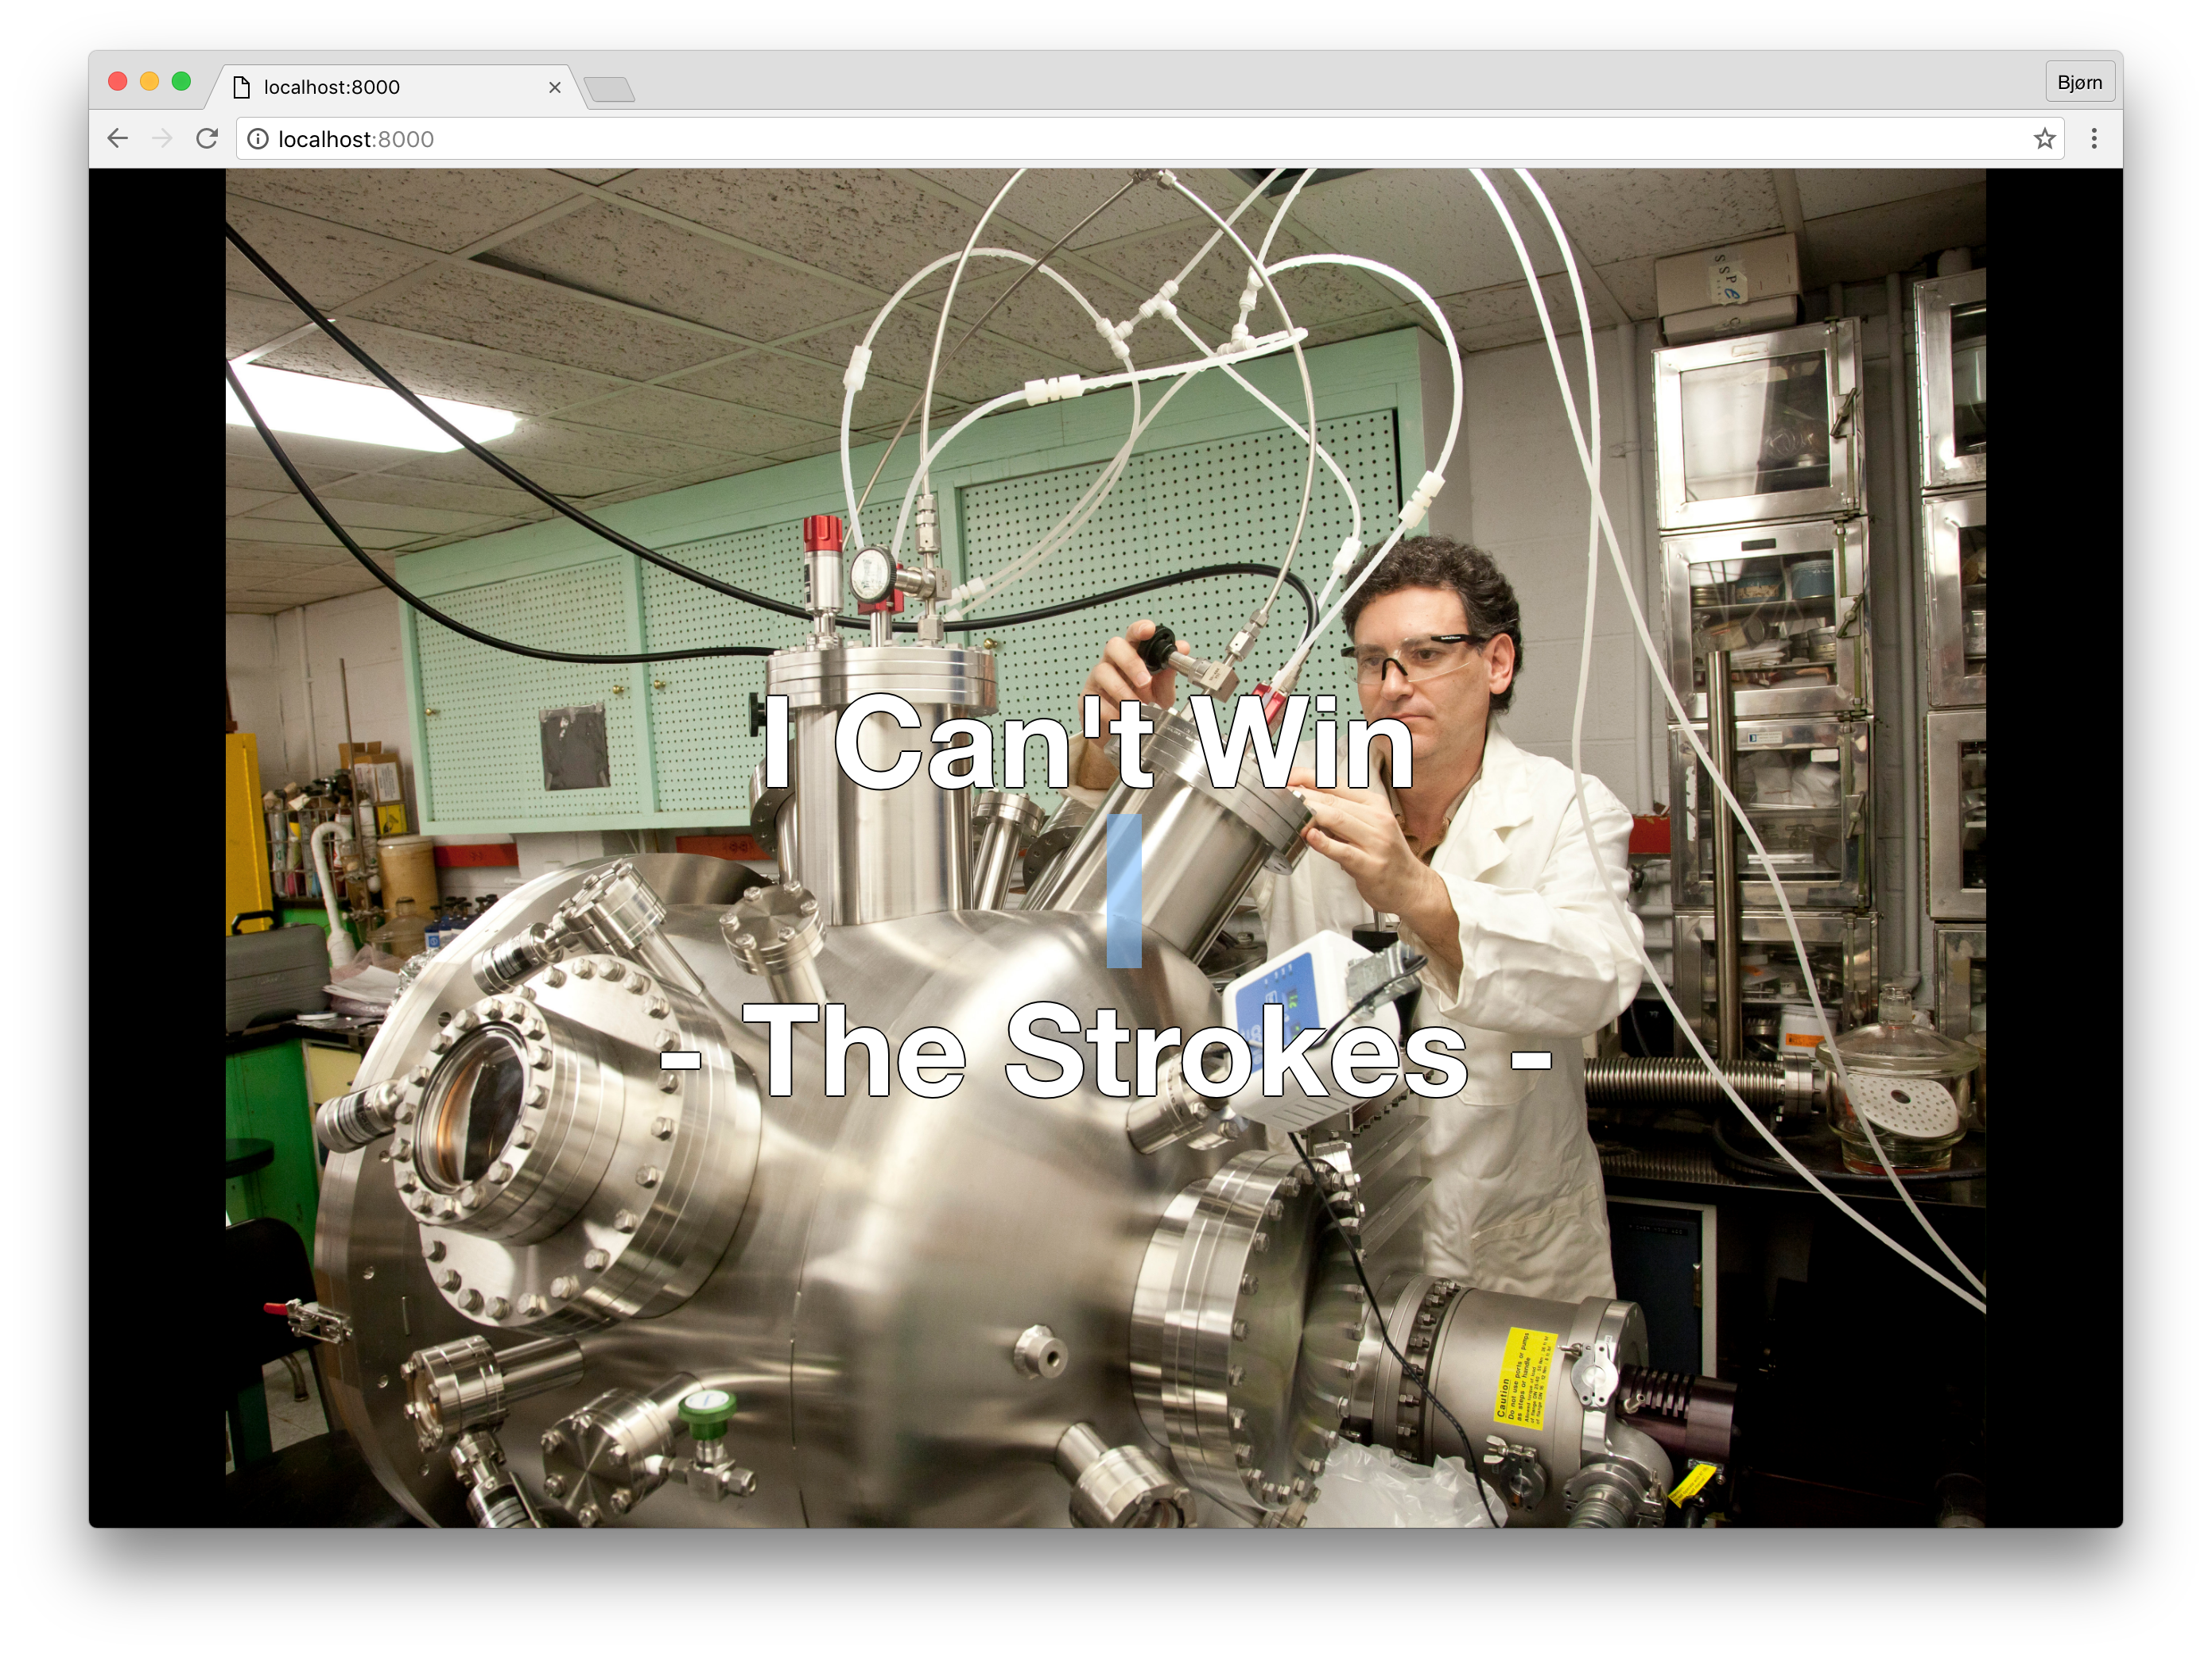Click the browser back arrow
Image resolution: width=2212 pixels, height=1655 pixels.
[x=118, y=139]
